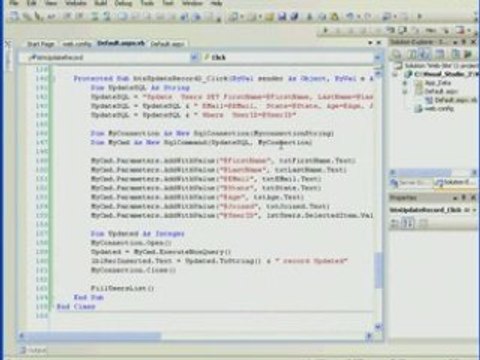
Task: Switch to the web.config tab
Action: point(77,44)
